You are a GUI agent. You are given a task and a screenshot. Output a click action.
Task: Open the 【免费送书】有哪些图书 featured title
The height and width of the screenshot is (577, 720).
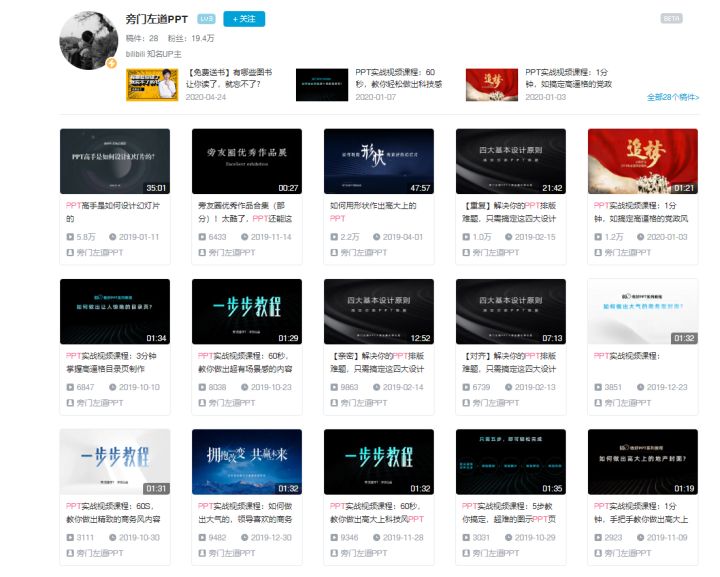229,78
